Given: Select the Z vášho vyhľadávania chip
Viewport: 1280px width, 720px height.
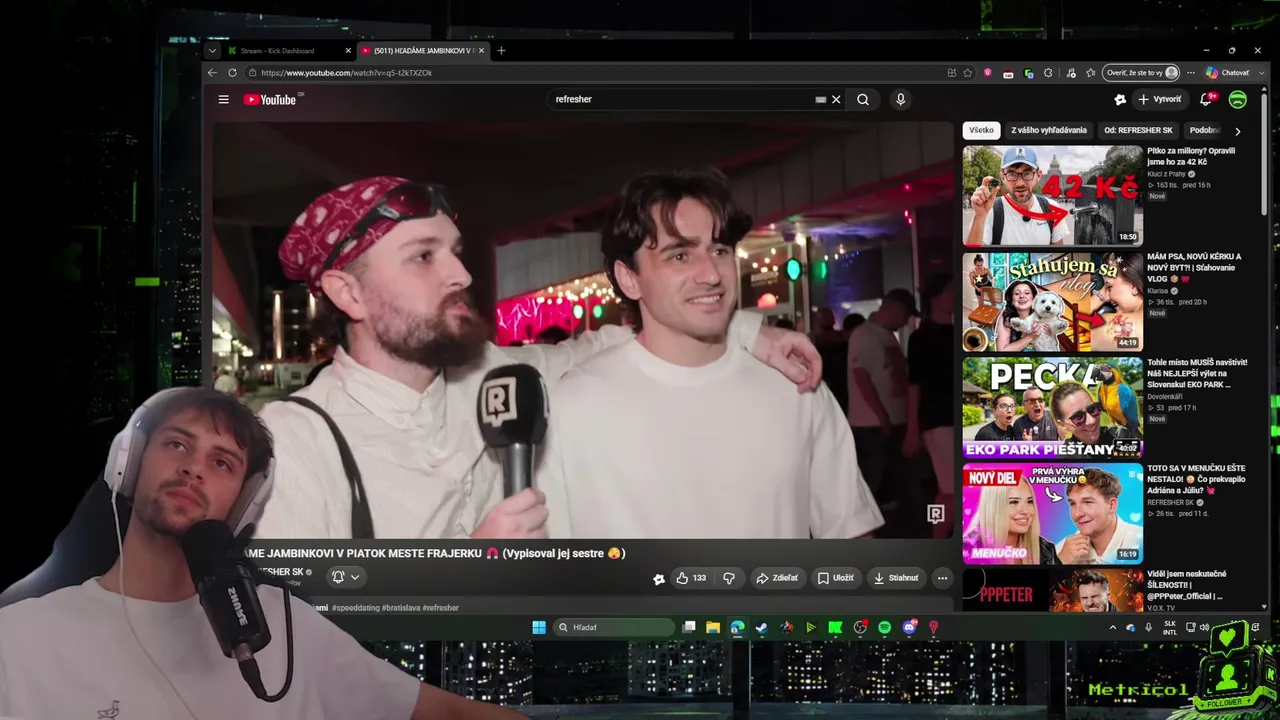Looking at the screenshot, I should 1049,130.
